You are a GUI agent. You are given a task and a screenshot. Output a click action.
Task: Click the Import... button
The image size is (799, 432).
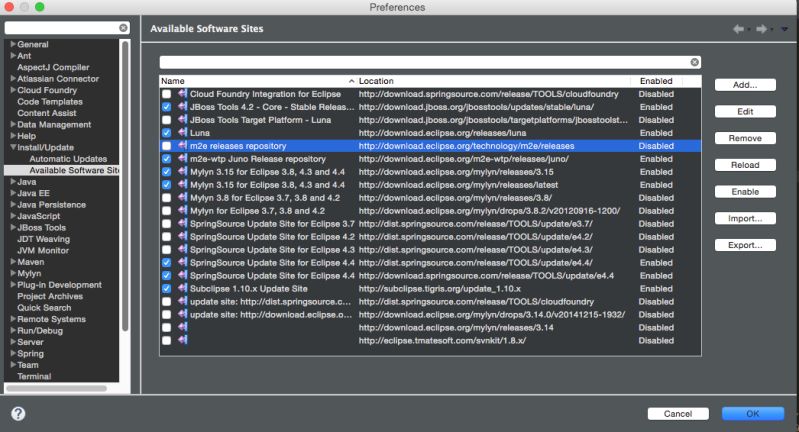(x=745, y=219)
